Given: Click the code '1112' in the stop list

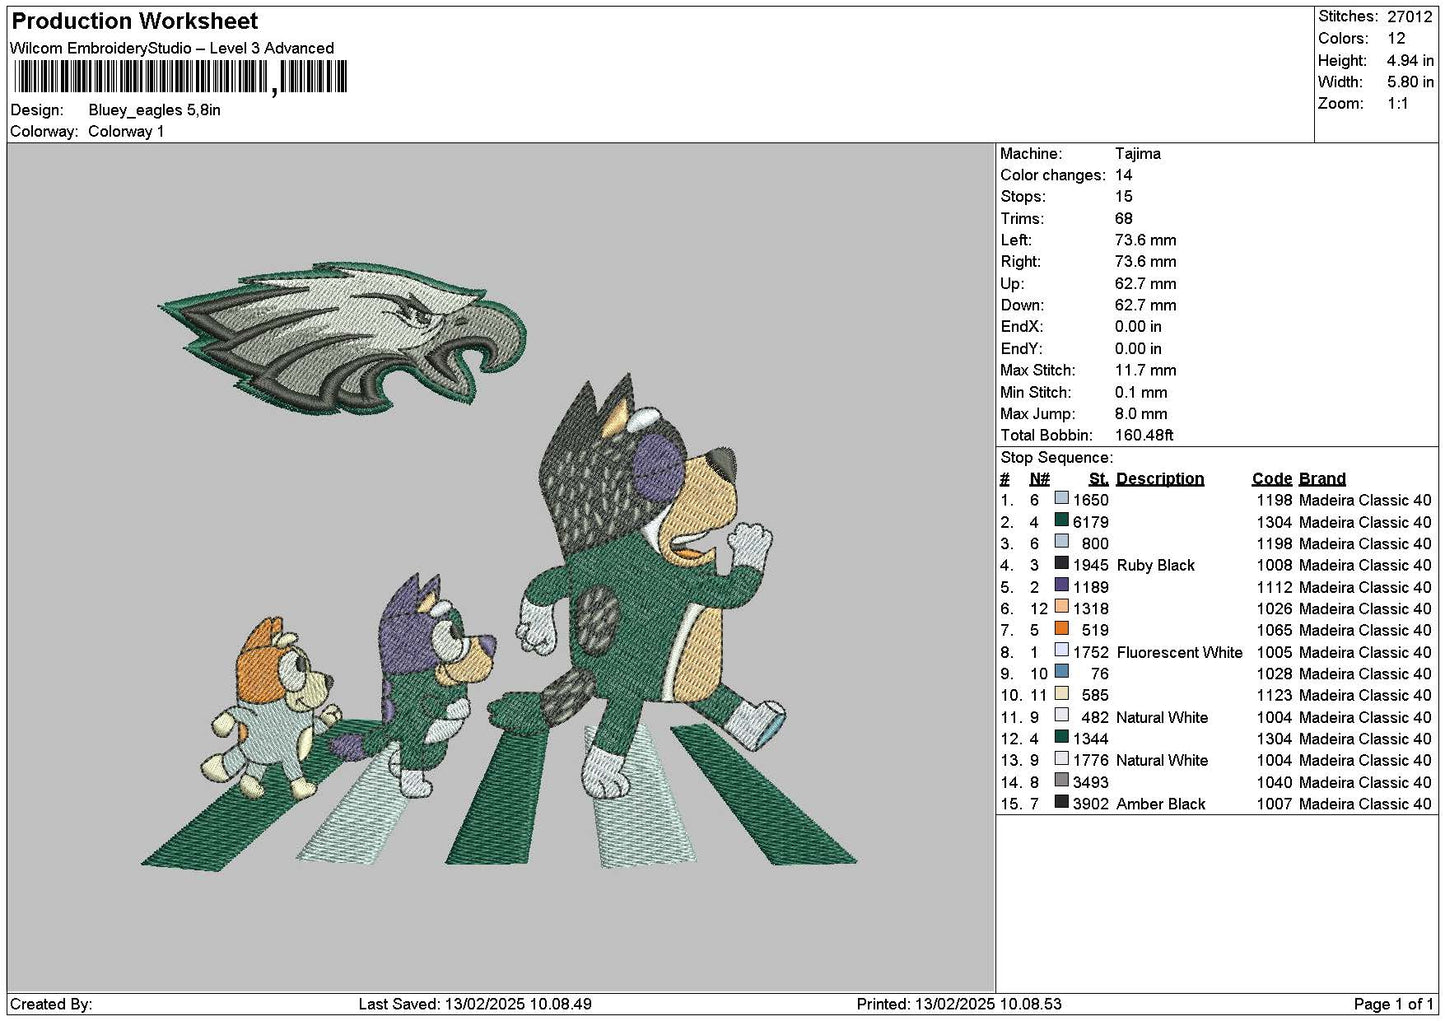Looking at the screenshot, I should click(x=1275, y=587).
